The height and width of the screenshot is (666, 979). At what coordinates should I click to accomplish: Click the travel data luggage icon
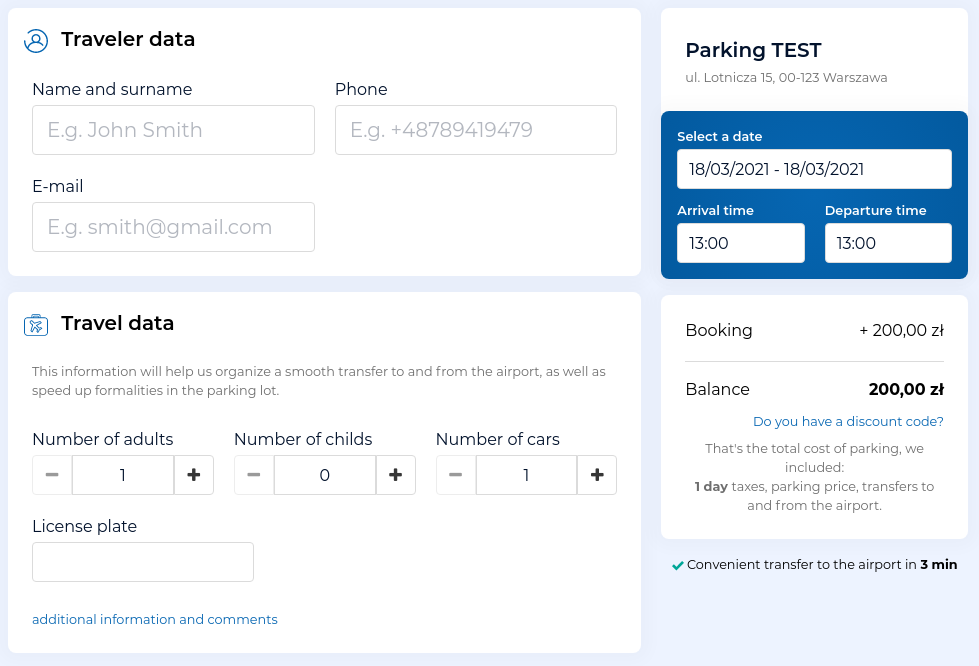[x=36, y=324]
